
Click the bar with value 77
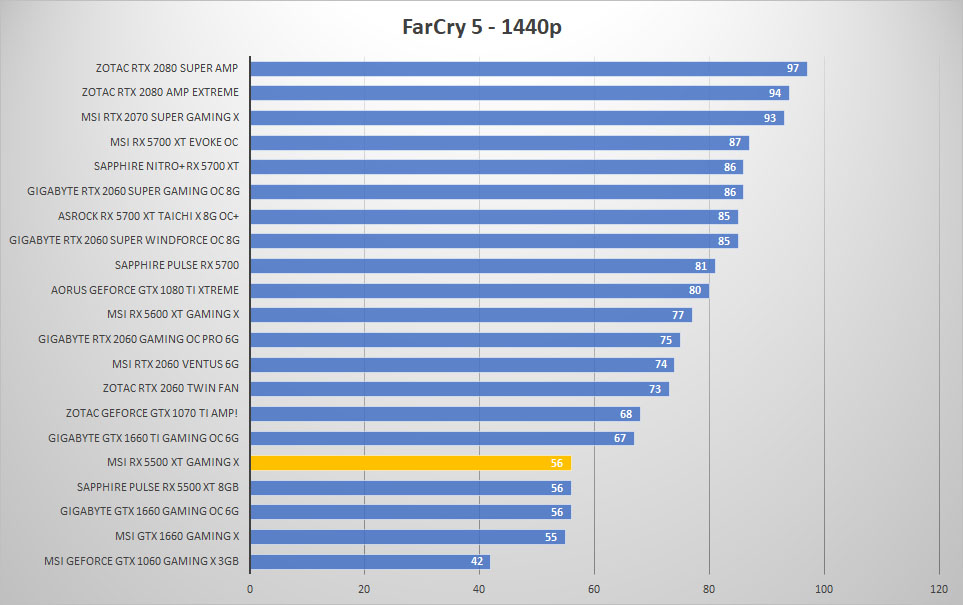pos(471,315)
